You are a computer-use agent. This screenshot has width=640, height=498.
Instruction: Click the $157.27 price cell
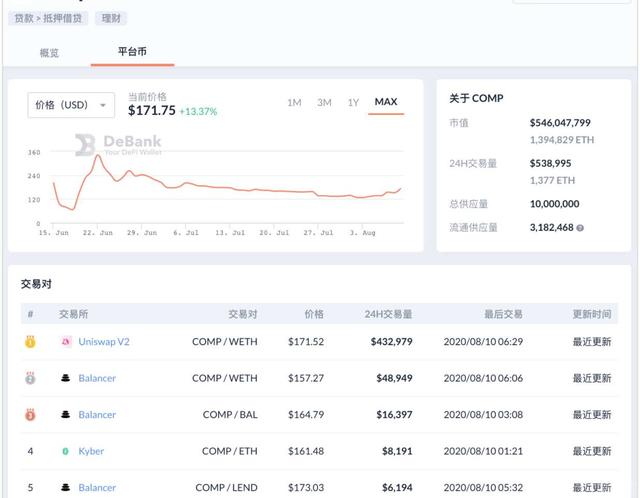tap(306, 378)
